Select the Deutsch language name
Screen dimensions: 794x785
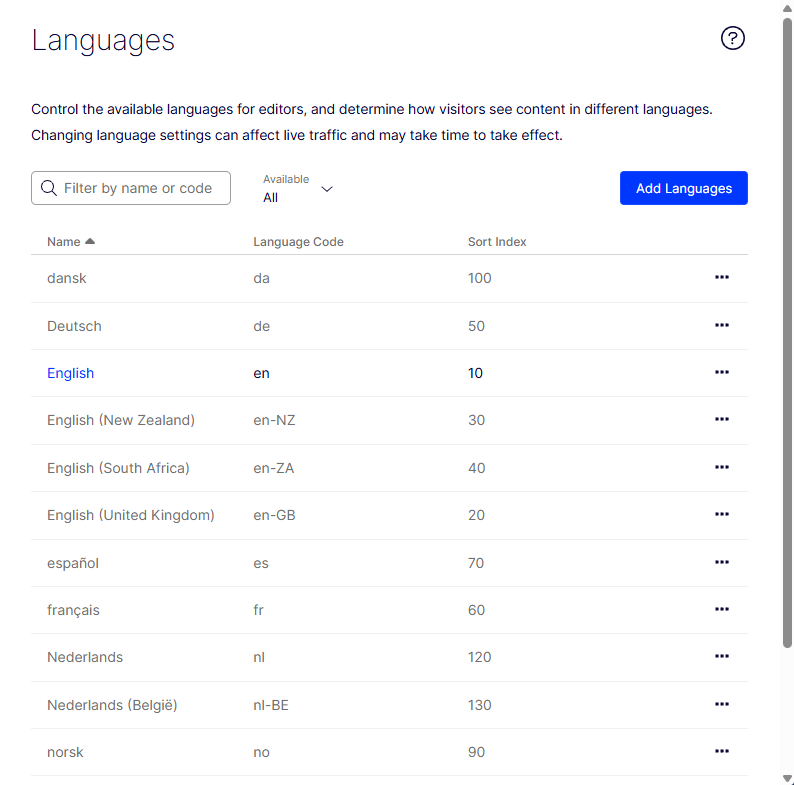(x=74, y=326)
